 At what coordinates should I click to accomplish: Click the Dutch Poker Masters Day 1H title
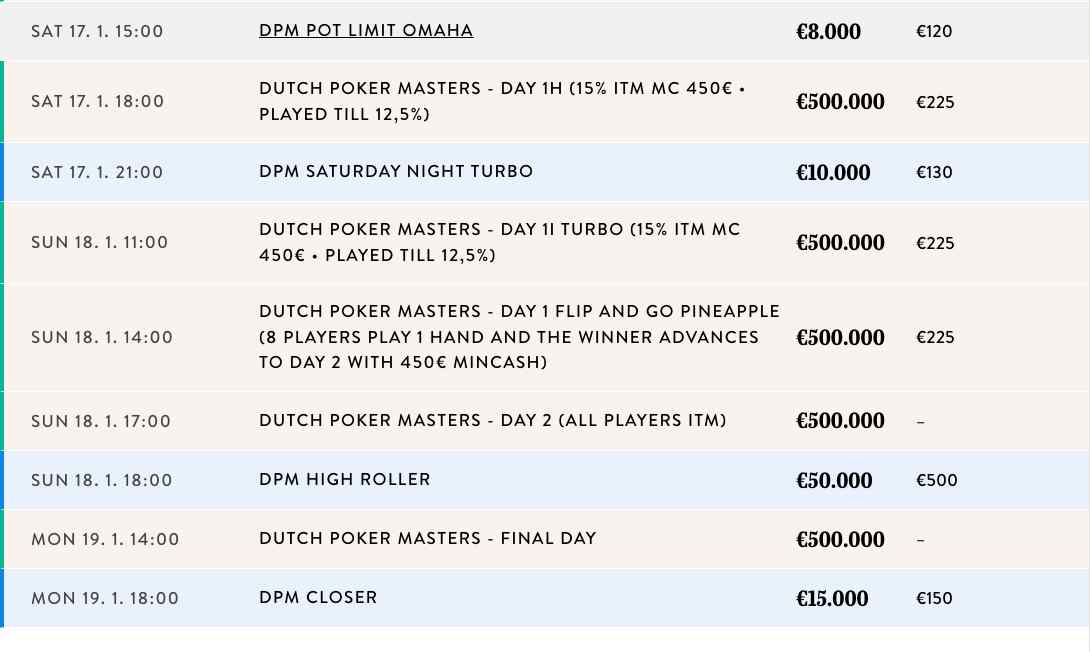(502, 101)
